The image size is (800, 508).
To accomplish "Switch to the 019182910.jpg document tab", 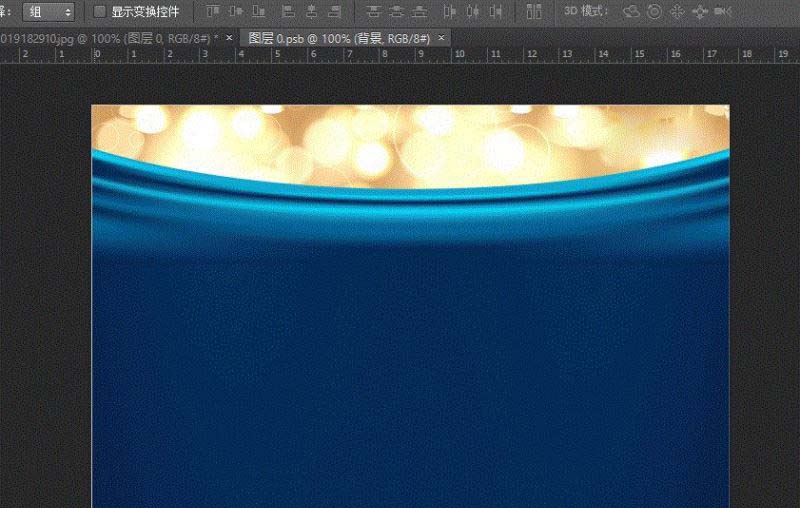I will (x=109, y=38).
